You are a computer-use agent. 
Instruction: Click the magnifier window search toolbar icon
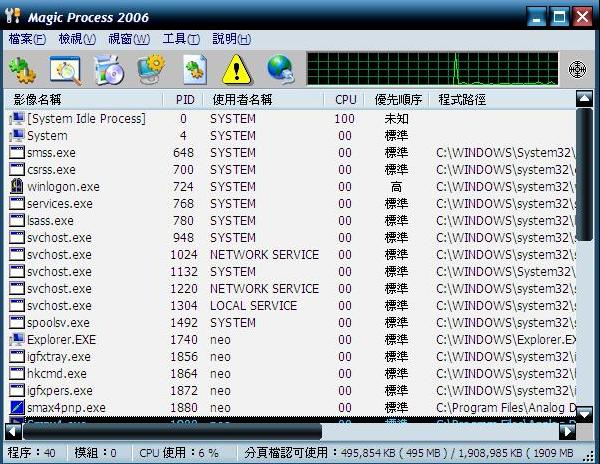(x=65, y=70)
